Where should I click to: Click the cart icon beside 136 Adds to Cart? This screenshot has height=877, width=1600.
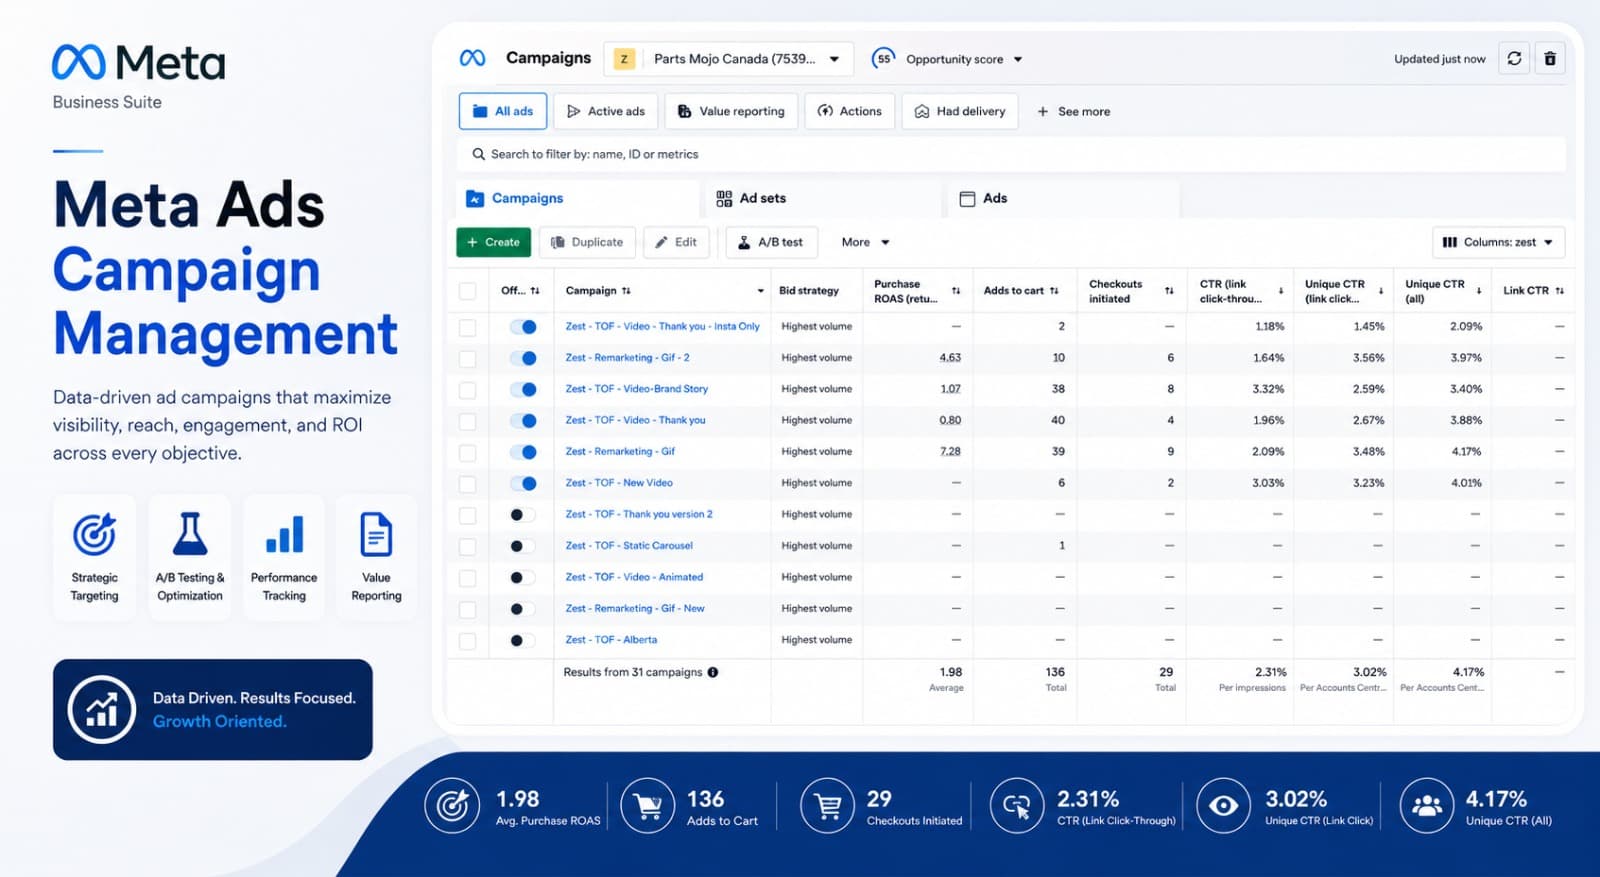click(x=648, y=806)
